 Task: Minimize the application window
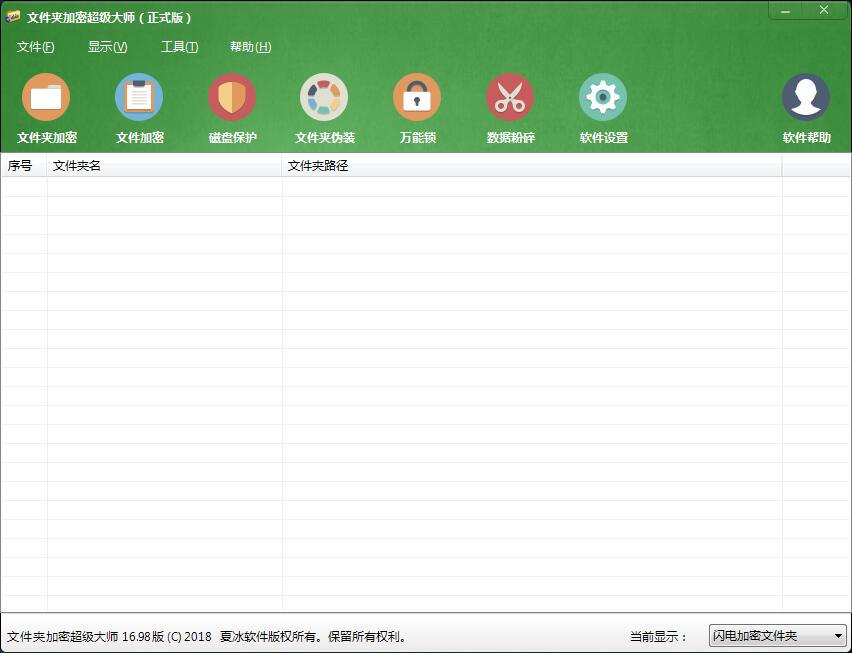tap(787, 10)
